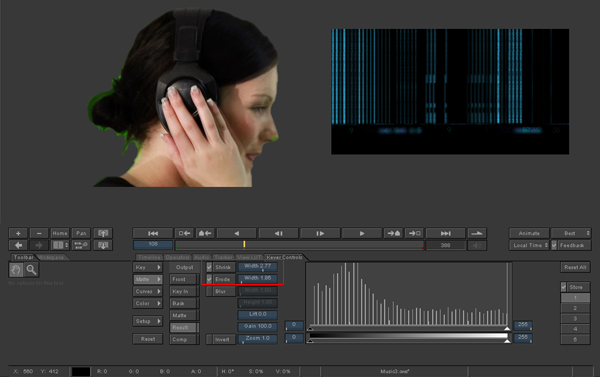Screen dimensions: 600x377
Task: Switch to the View LUT tab
Action: (x=249, y=257)
